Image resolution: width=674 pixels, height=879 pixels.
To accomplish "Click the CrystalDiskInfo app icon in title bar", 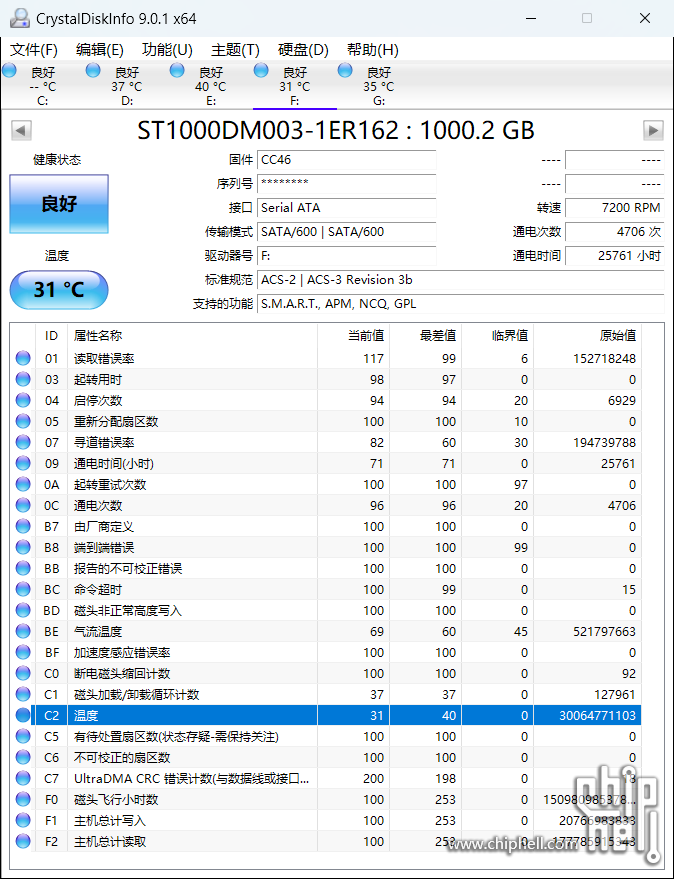I will click(20, 18).
